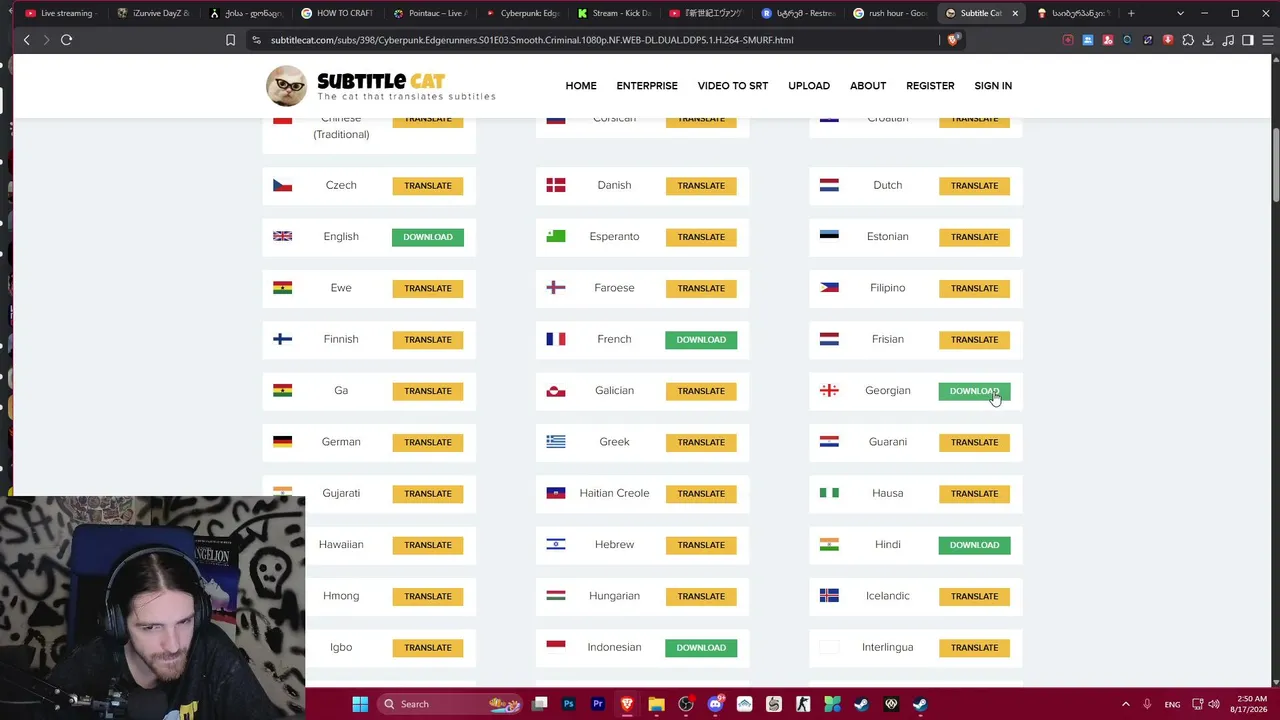The image size is (1280, 720).
Task: Open VIDEO TO SRT in navigation
Action: 733,86
